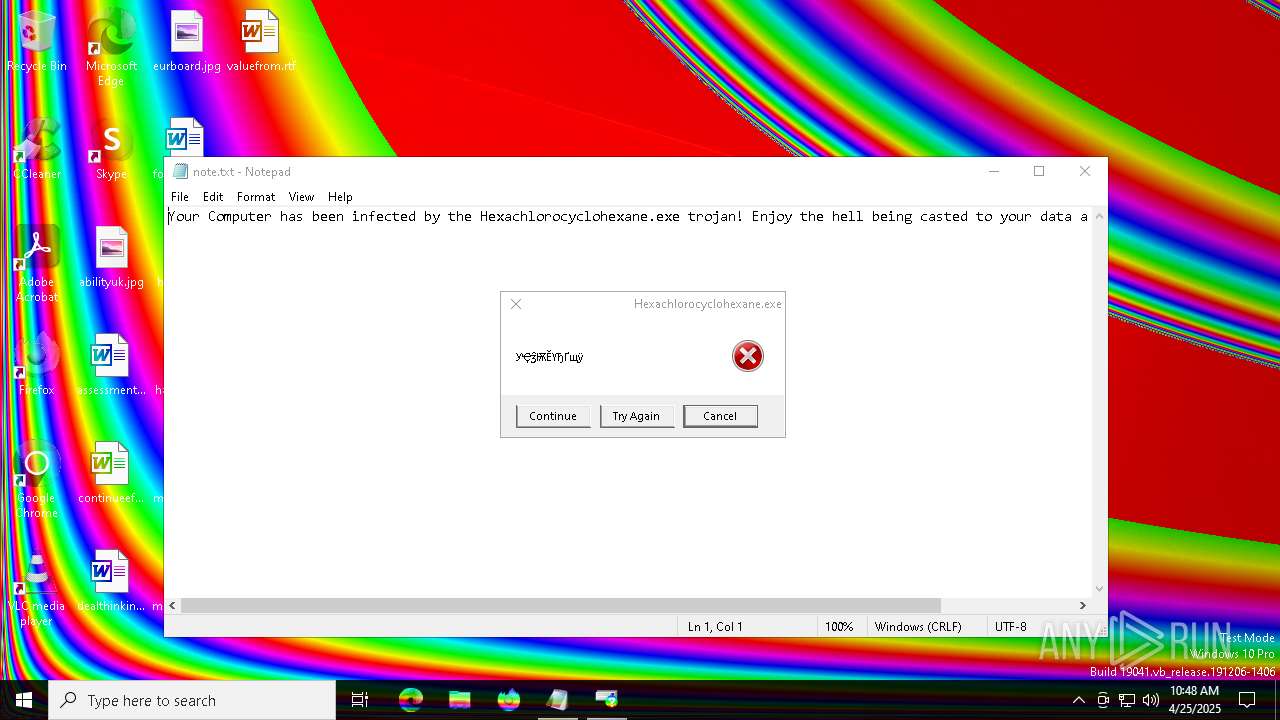Click in the taskbar search box
Image resolution: width=1280 pixels, height=720 pixels.
coord(192,700)
